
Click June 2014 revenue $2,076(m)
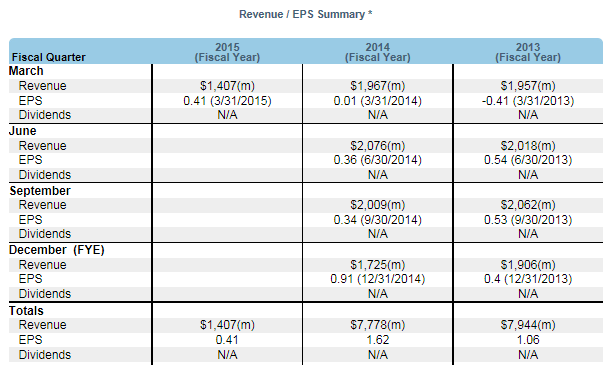378,146
